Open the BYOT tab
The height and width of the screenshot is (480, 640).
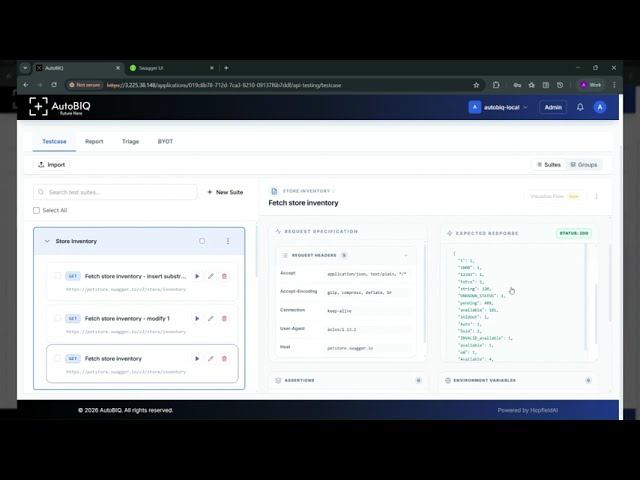(165, 141)
